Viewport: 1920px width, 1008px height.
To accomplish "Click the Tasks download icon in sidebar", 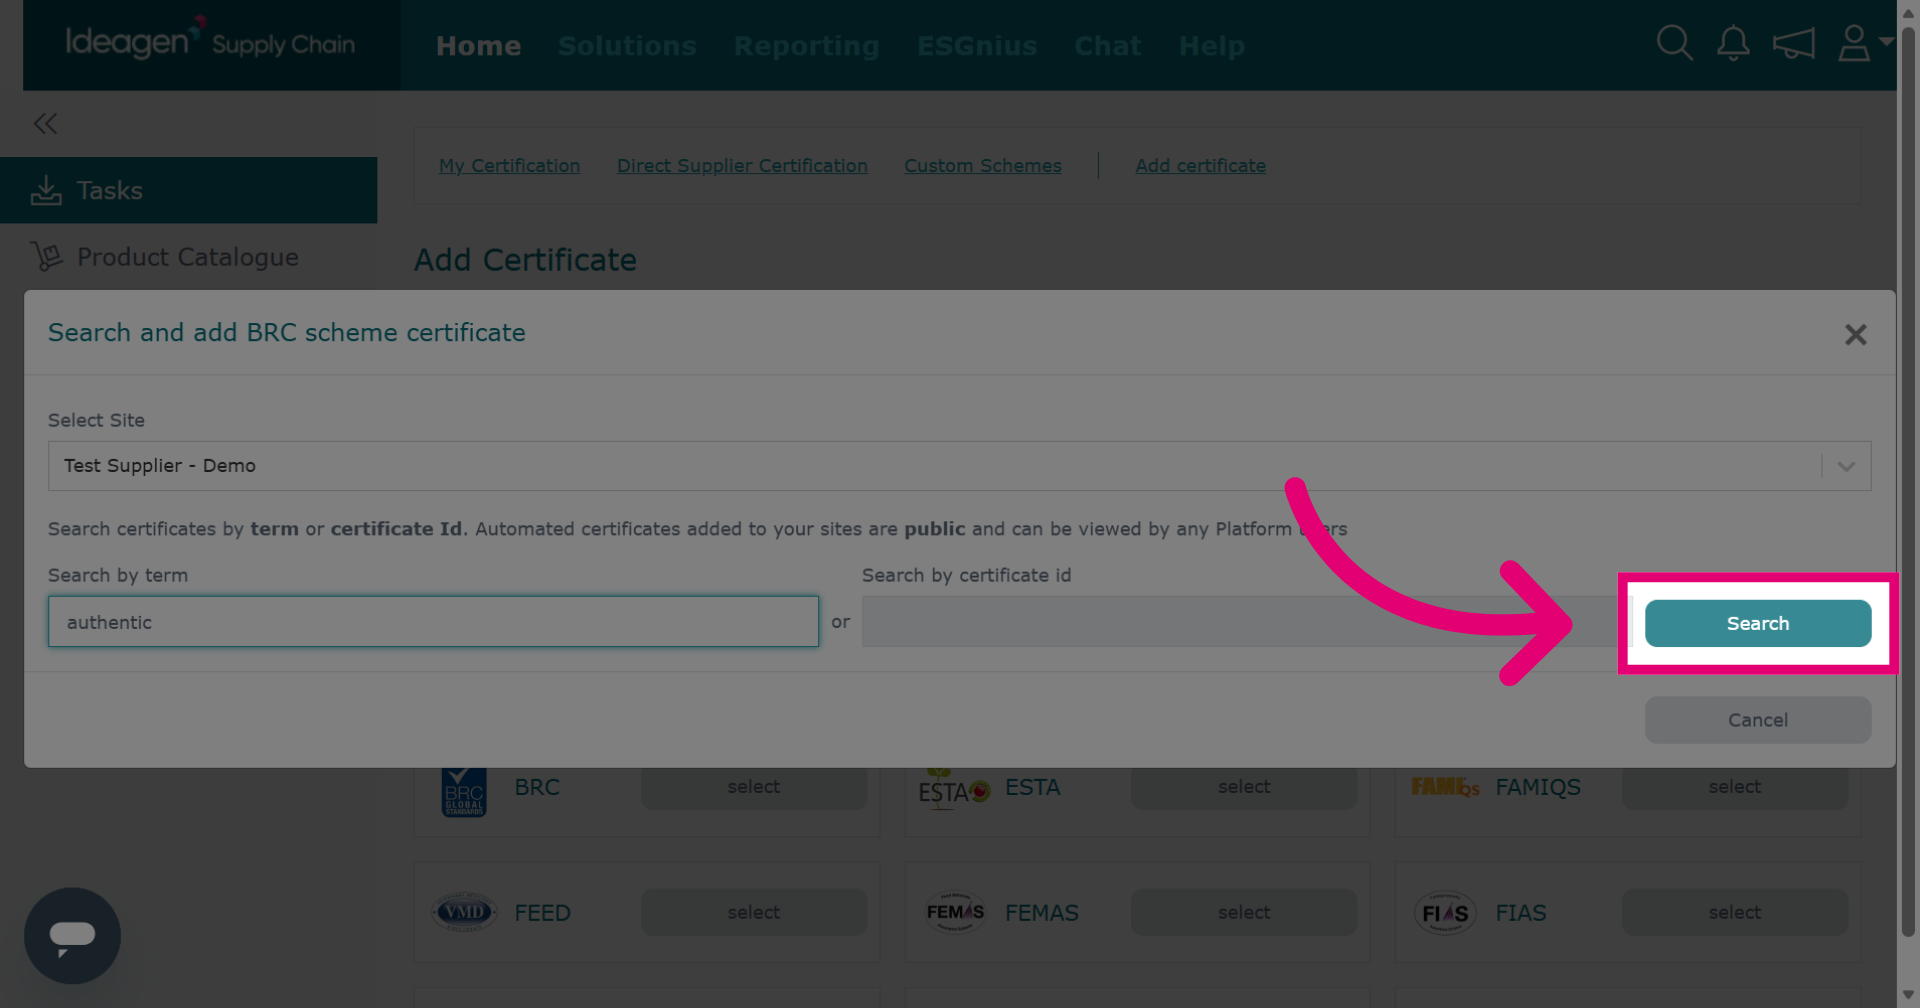I will click(46, 190).
